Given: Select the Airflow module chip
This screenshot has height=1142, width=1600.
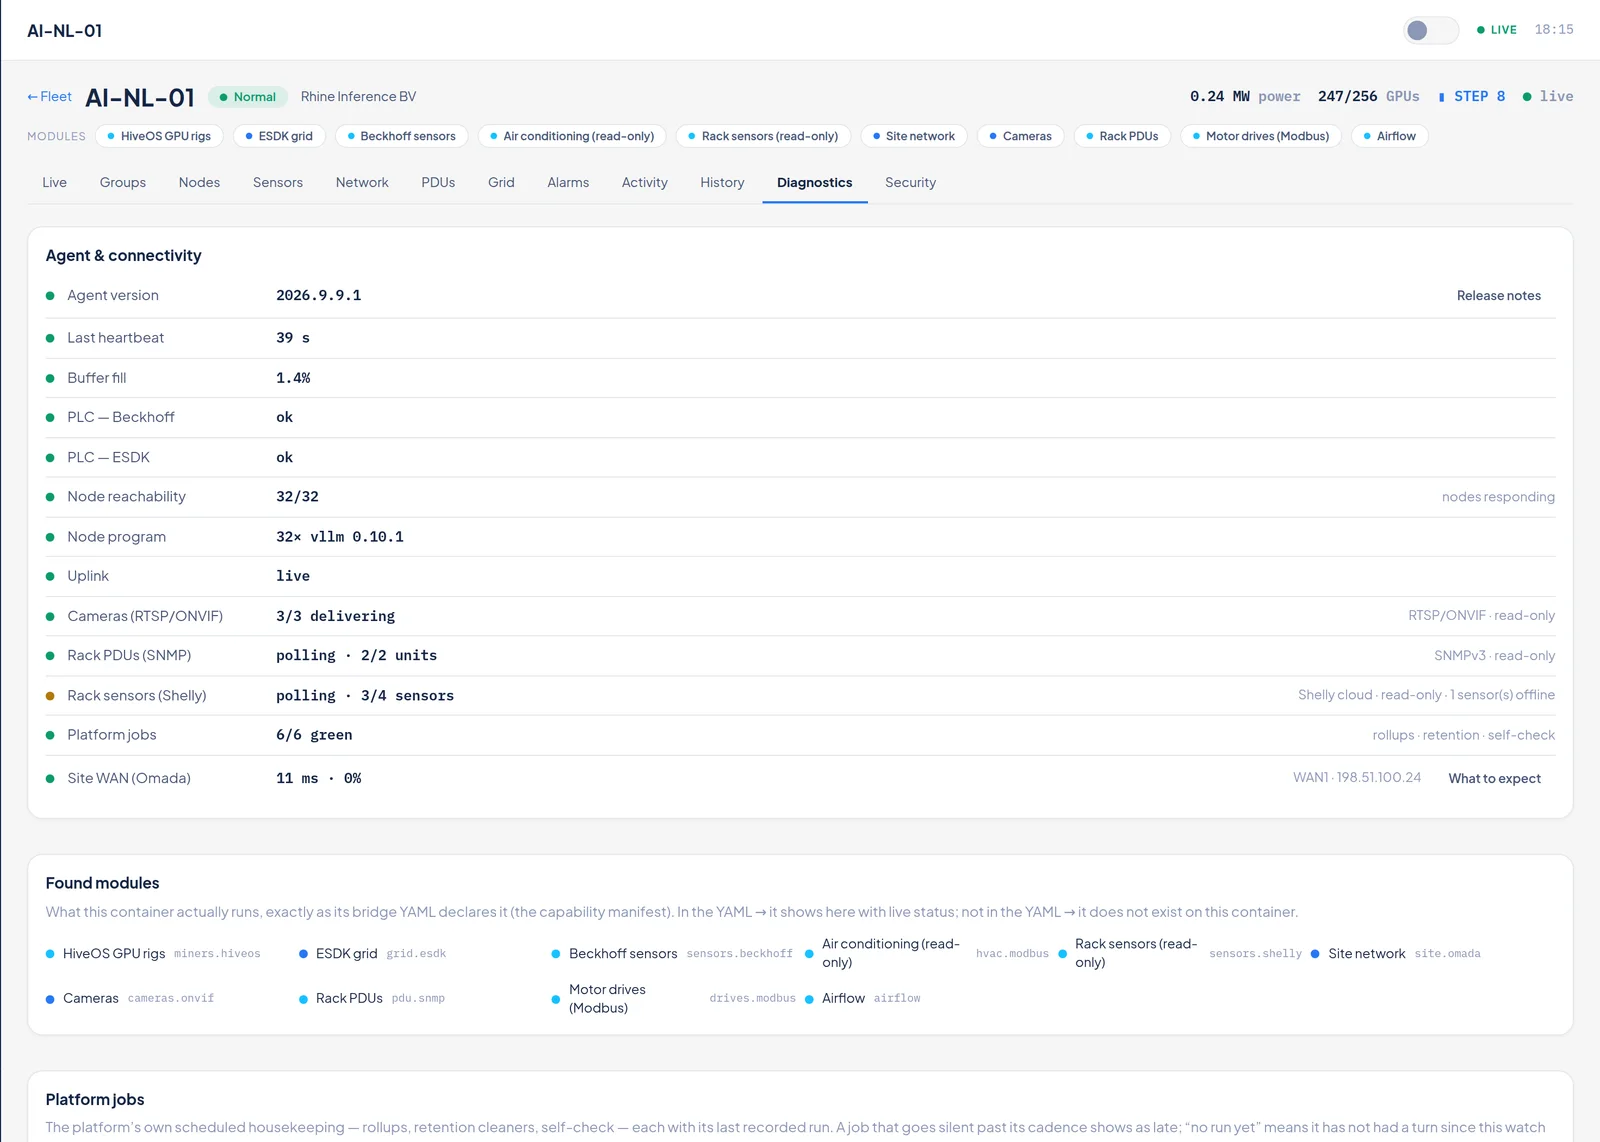Looking at the screenshot, I should click(x=1390, y=136).
